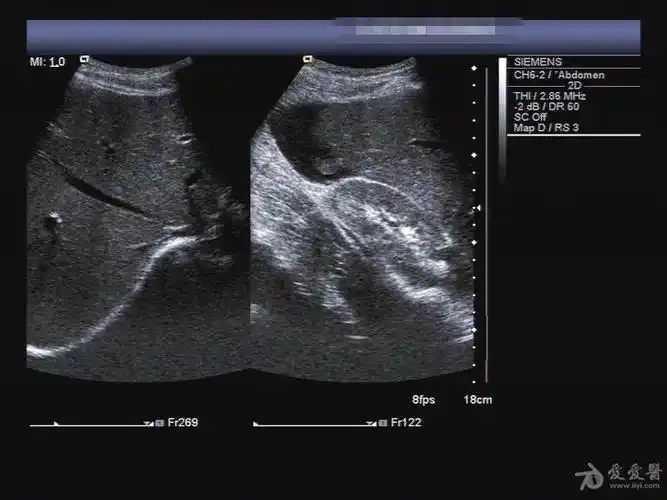Click the MI: 1.0 indicator
The width and height of the screenshot is (667, 500).
(48, 62)
